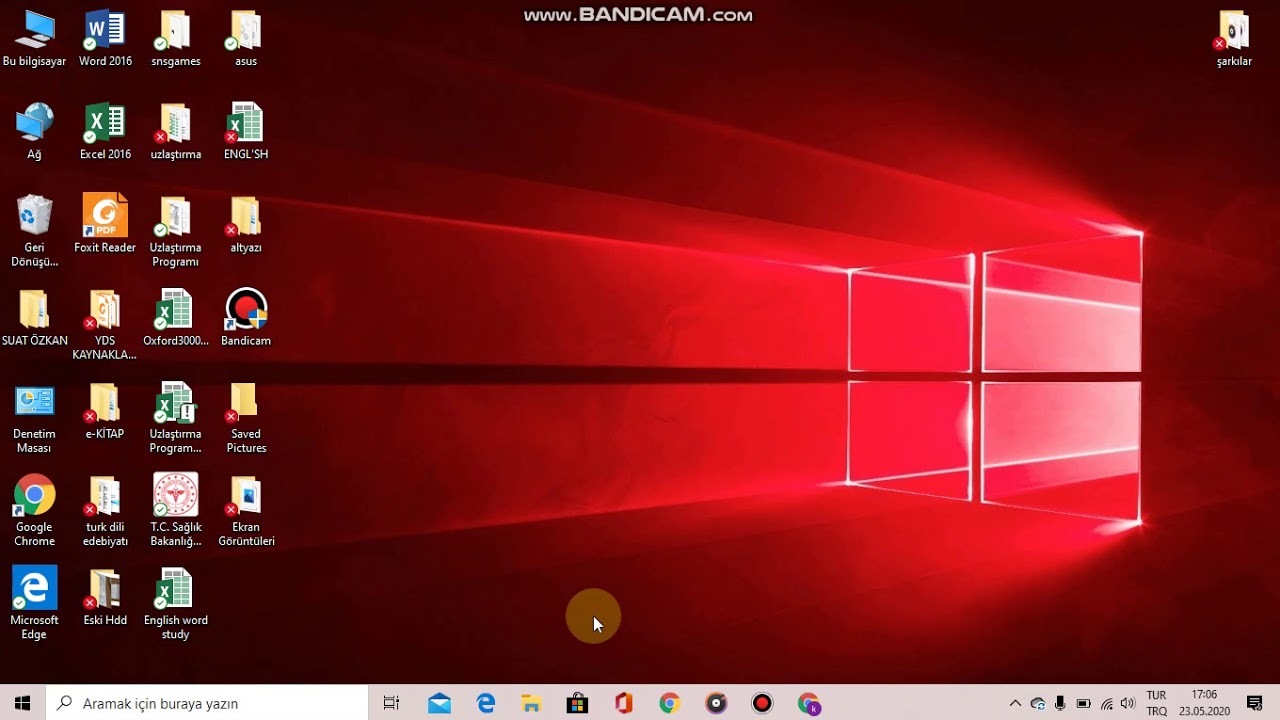1280x720 pixels.
Task: Select the Ekran Görüntüleri folder
Action: tap(246, 511)
